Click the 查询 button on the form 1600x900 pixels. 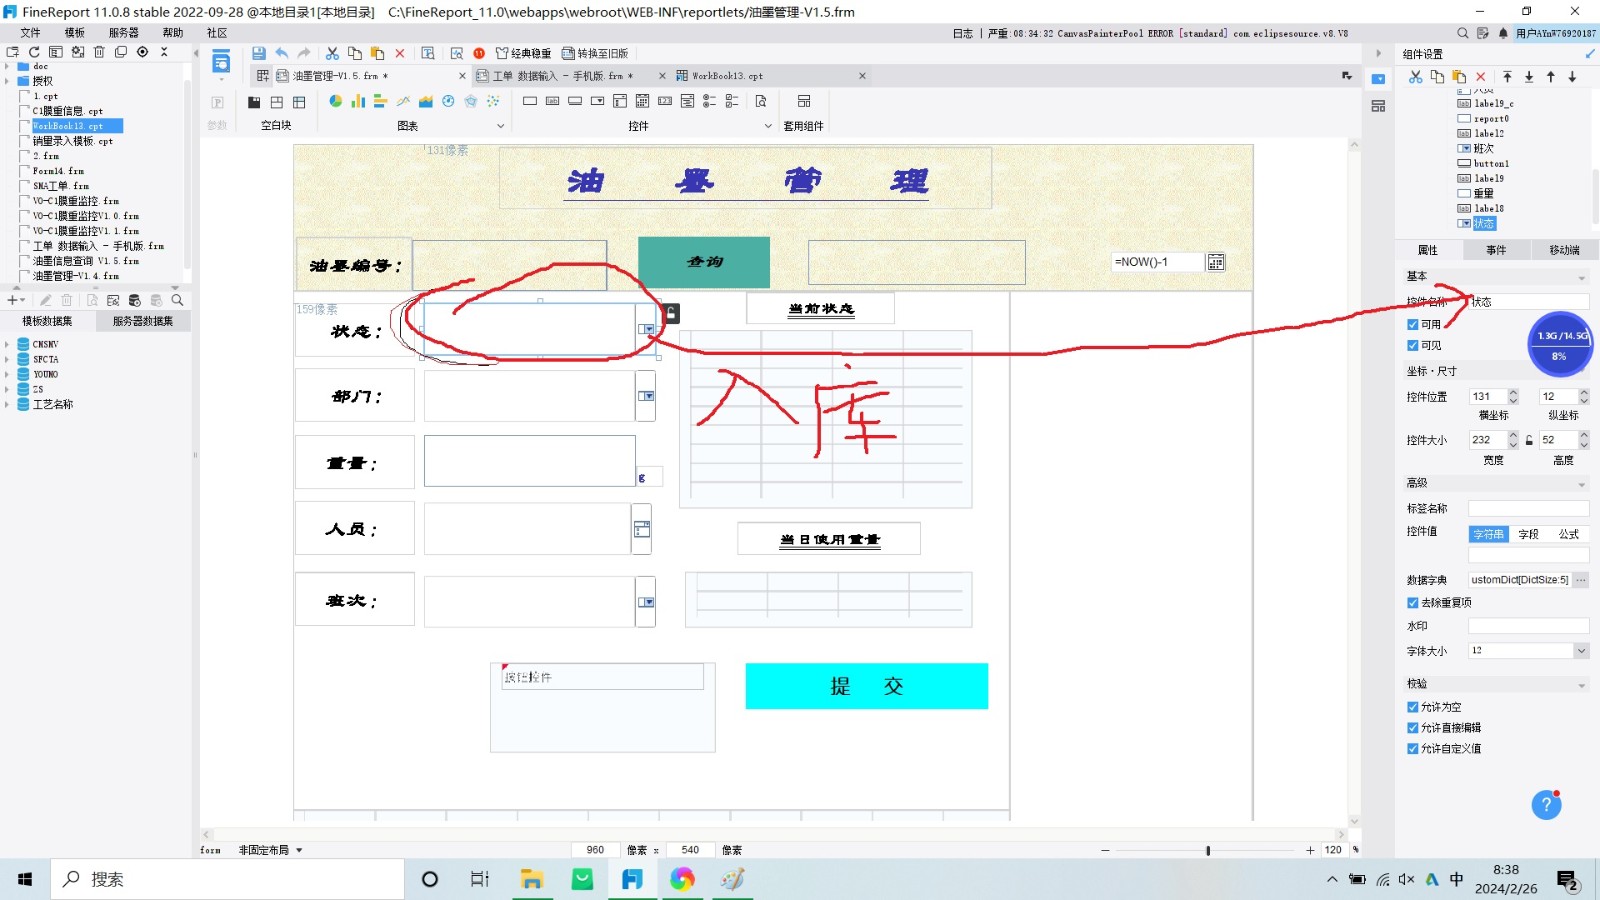point(704,262)
